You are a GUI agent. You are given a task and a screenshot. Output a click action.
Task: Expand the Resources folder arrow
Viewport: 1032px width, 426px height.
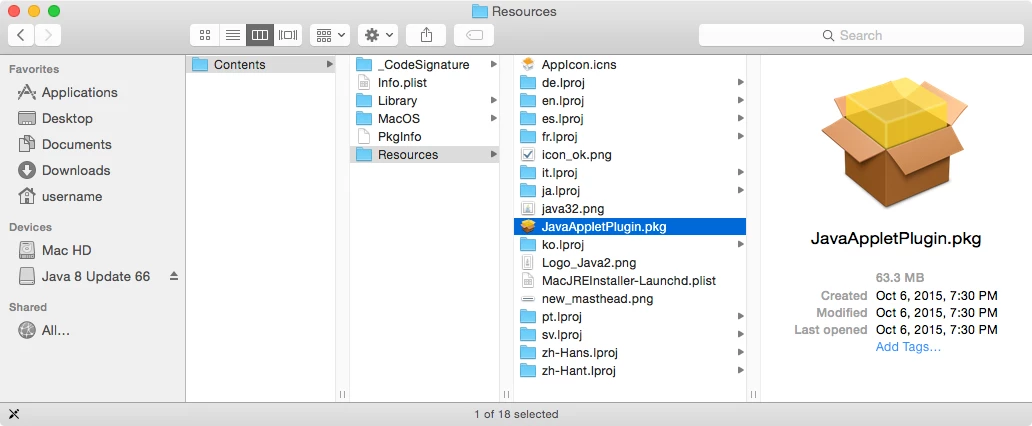pyautogui.click(x=494, y=155)
